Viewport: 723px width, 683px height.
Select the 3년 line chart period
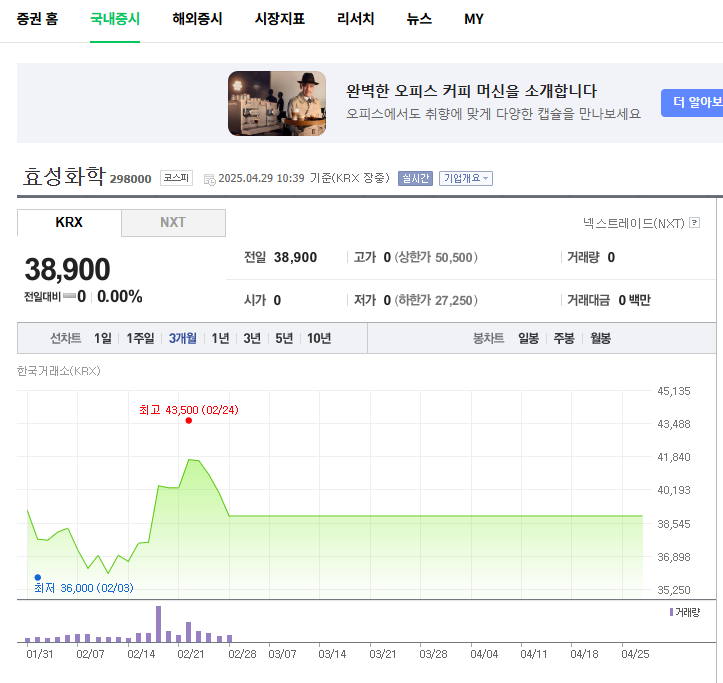[x=252, y=339]
